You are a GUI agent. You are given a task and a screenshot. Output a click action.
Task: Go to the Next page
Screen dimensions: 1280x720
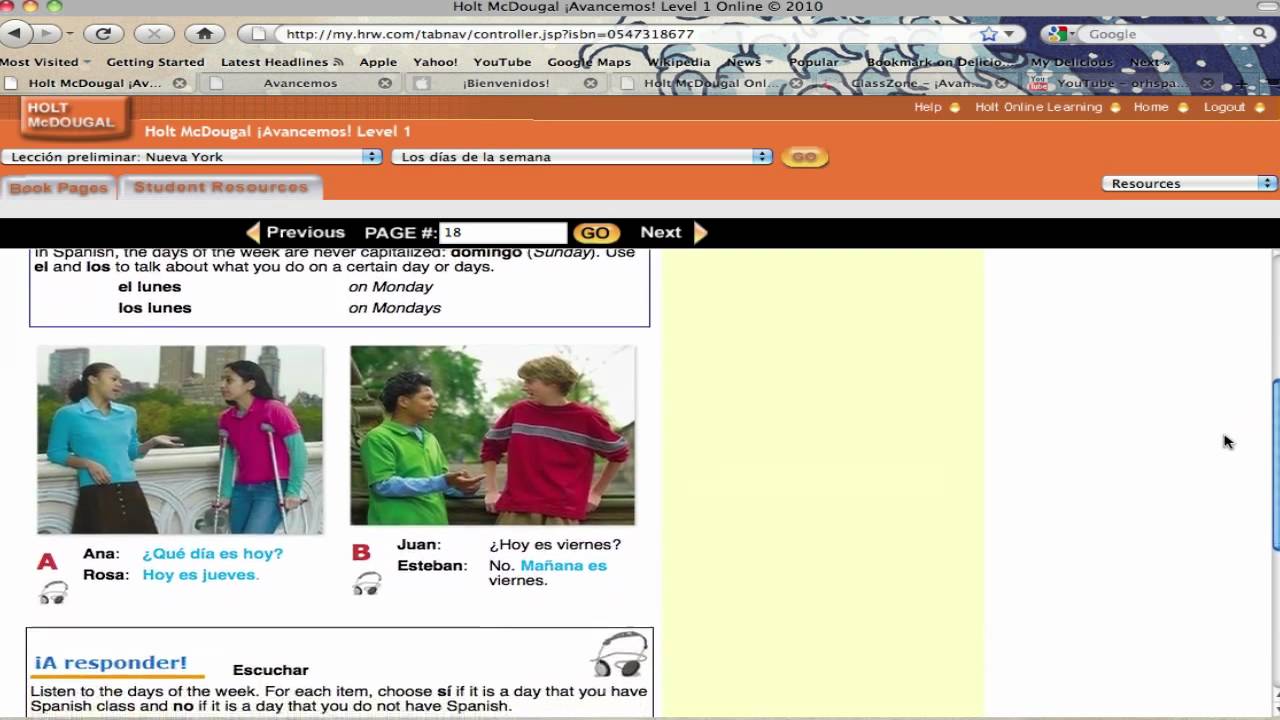pos(661,232)
